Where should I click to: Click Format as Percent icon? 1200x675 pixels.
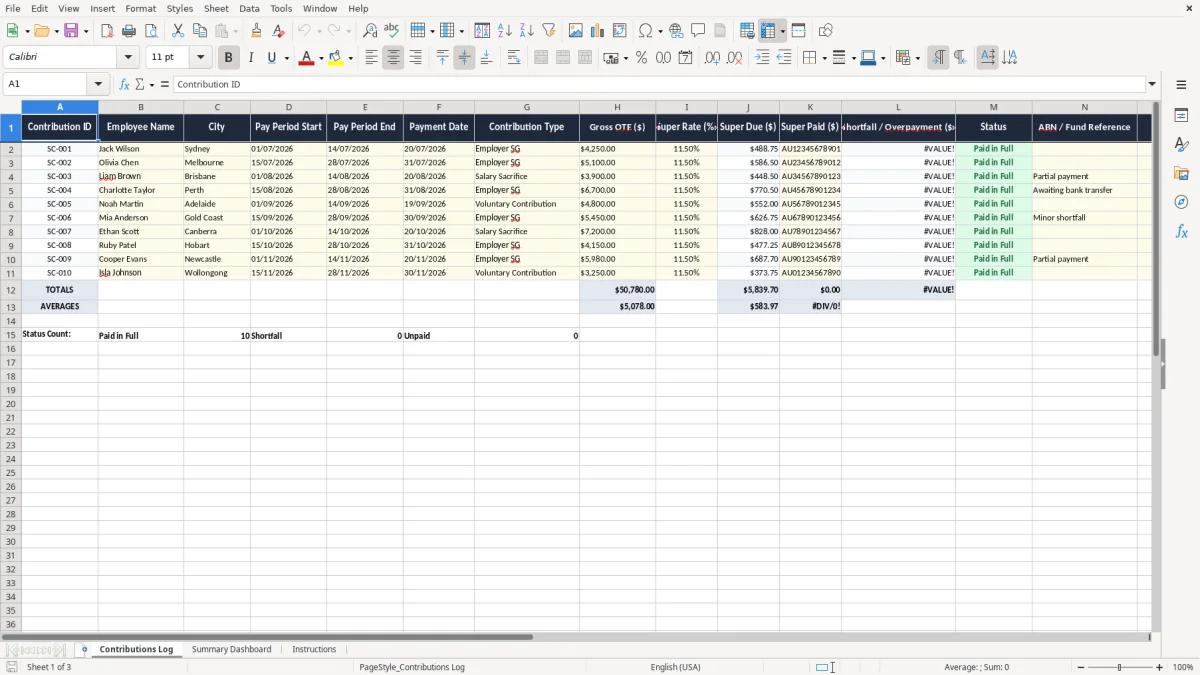coord(641,58)
